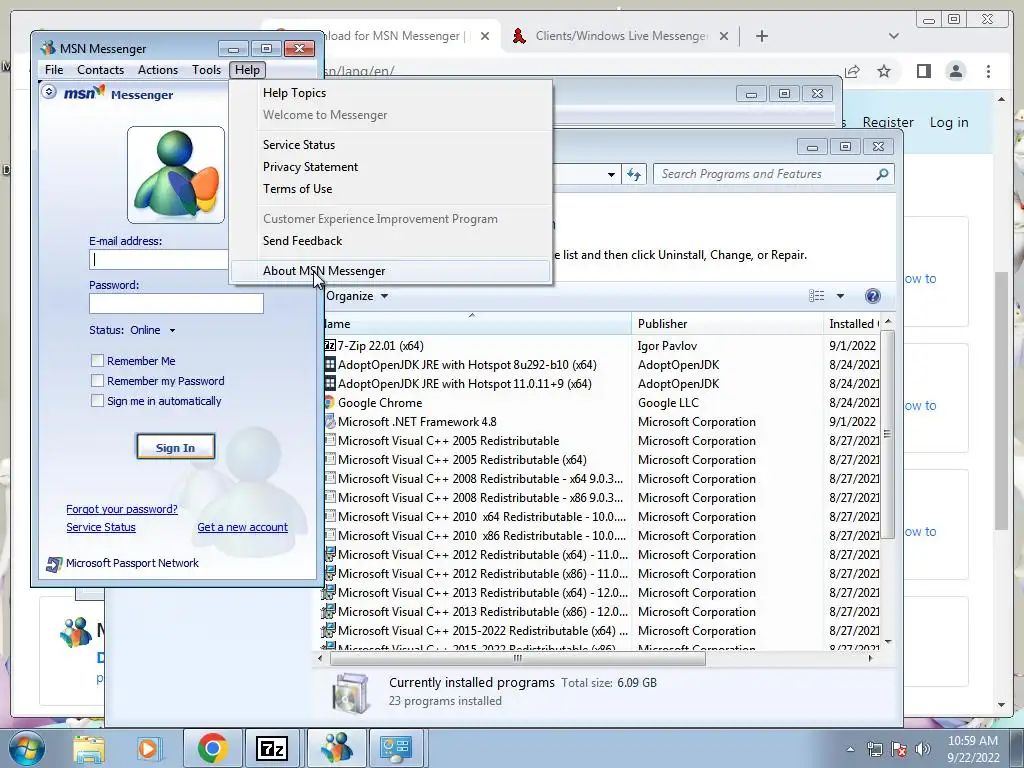
Task: Expand the Status Online dropdown
Action: 172,330
